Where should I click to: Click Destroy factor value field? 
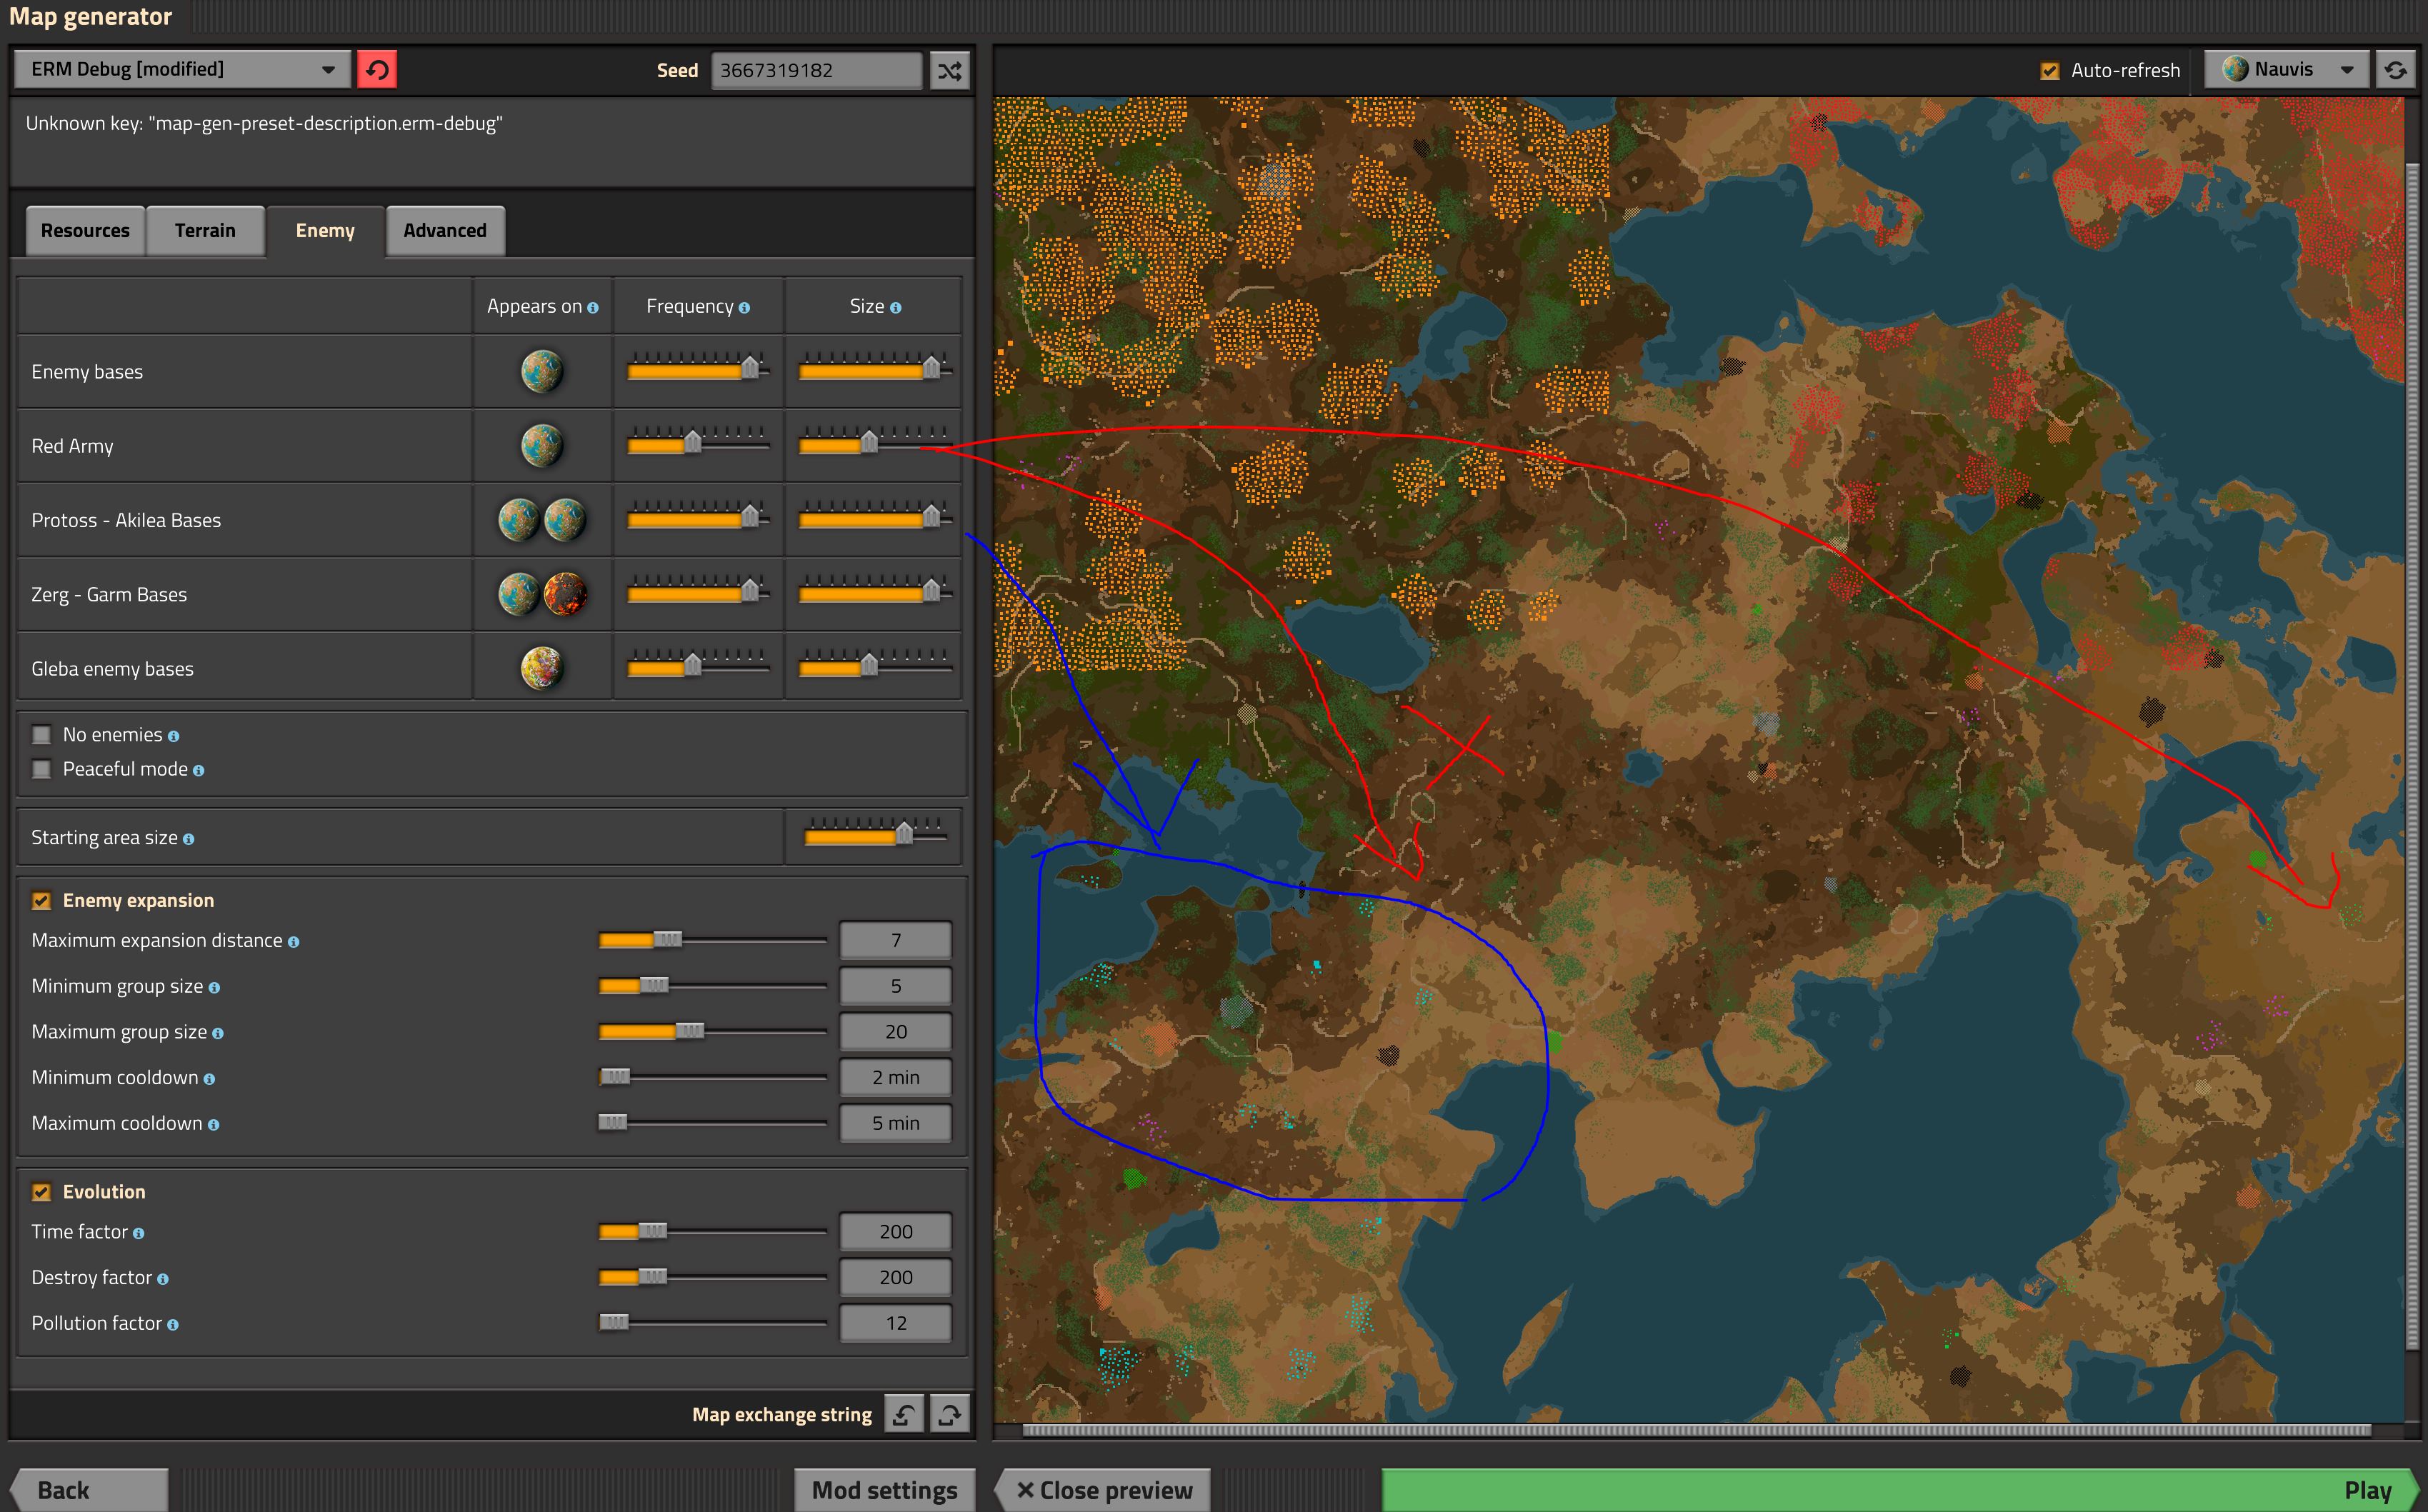point(895,1277)
